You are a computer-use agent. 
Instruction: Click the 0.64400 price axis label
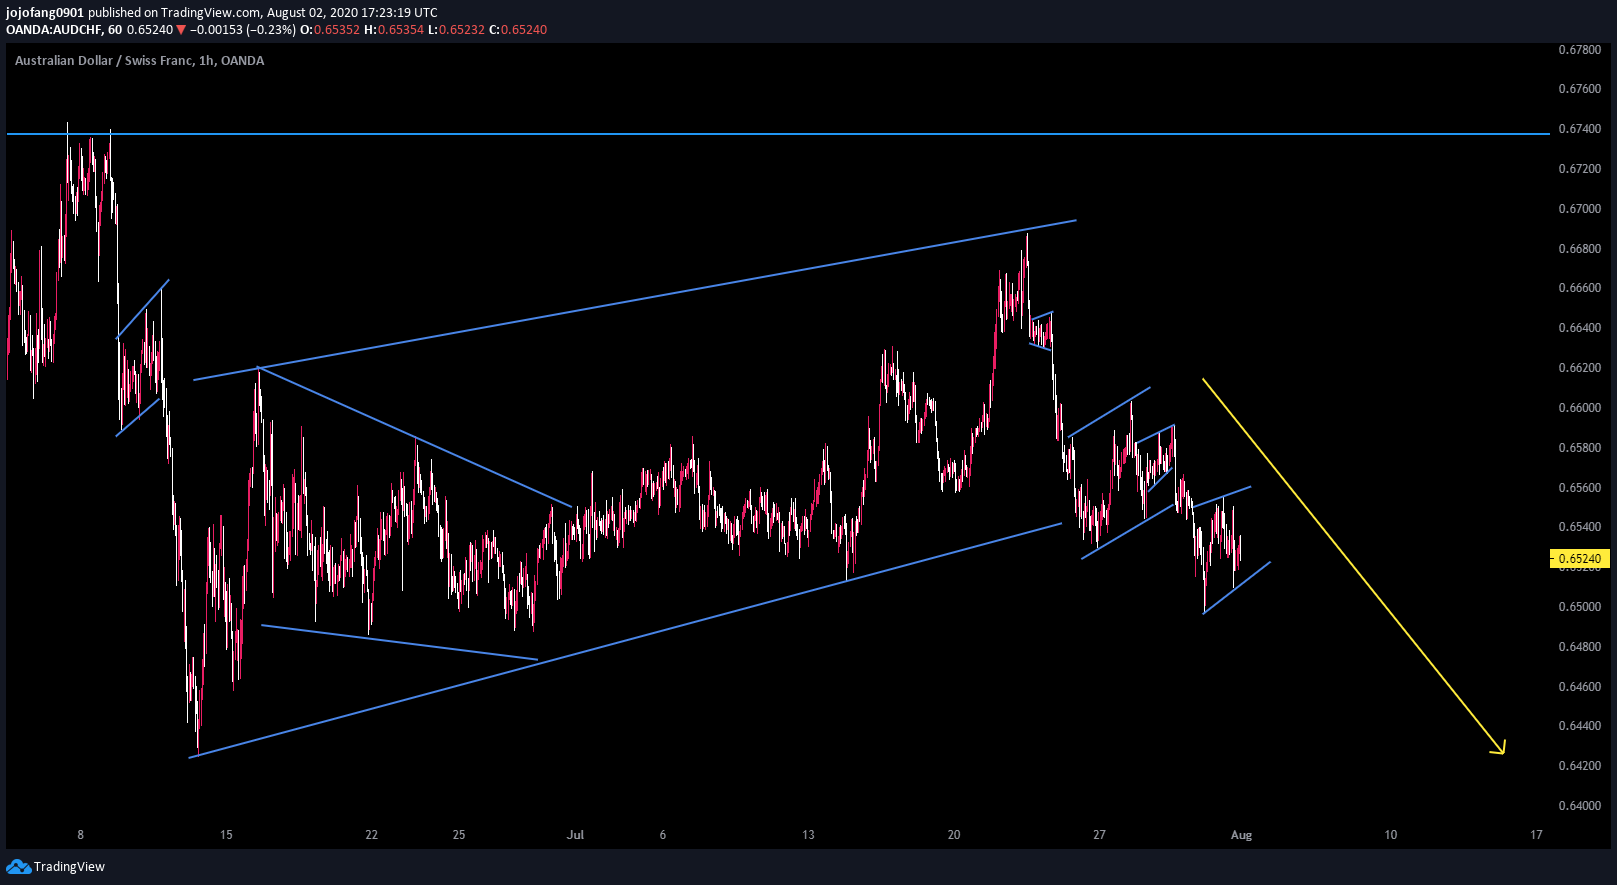click(x=1580, y=726)
